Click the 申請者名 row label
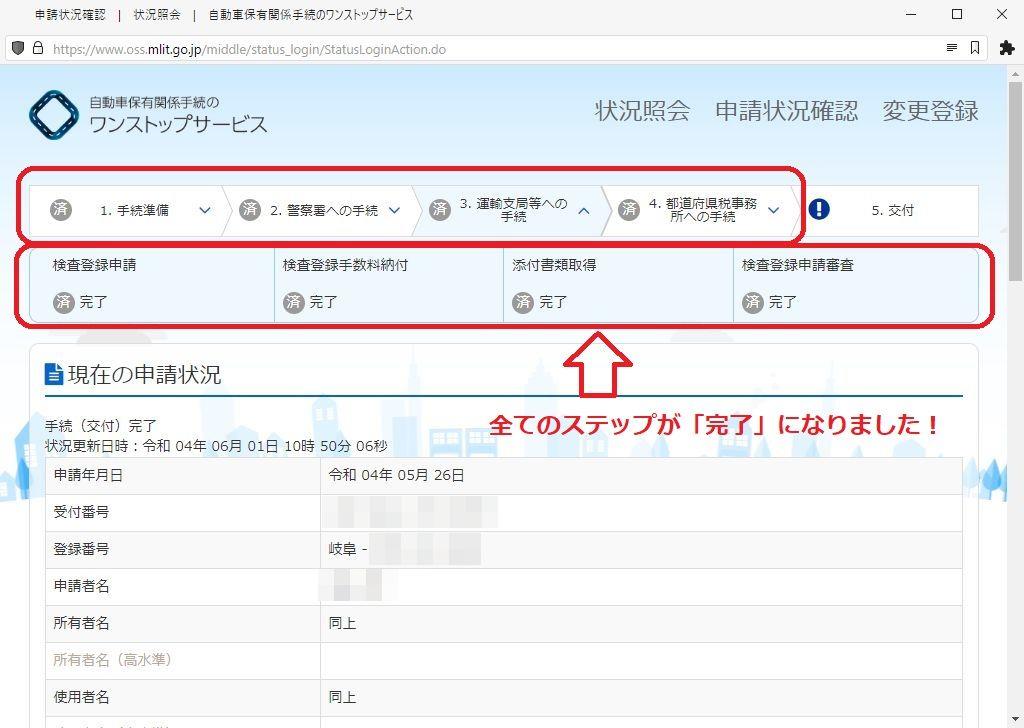 pos(81,586)
